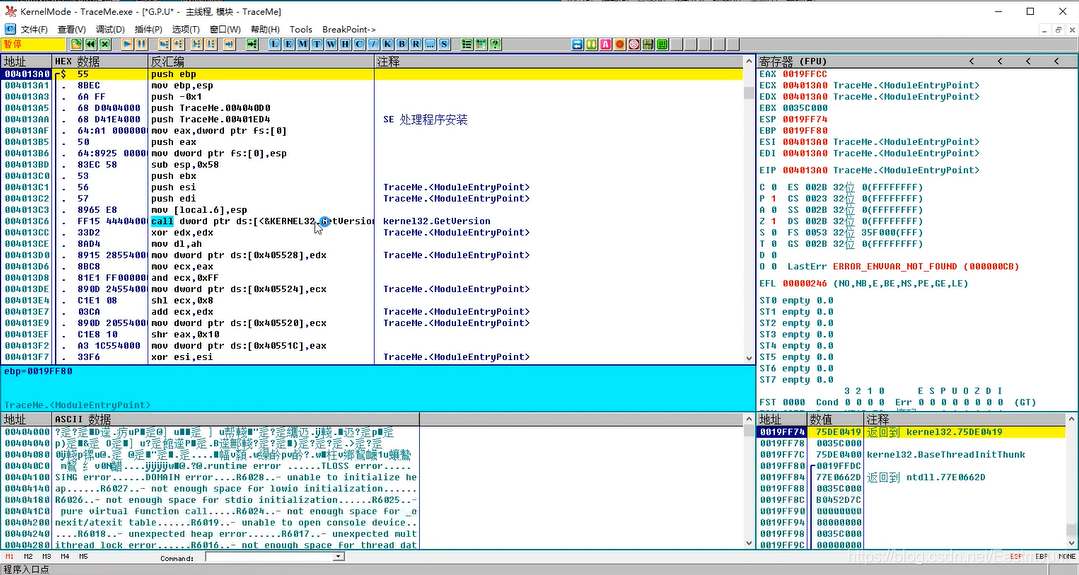Open Windows list with W button
The width and height of the screenshot is (1079, 575).
tap(331, 44)
